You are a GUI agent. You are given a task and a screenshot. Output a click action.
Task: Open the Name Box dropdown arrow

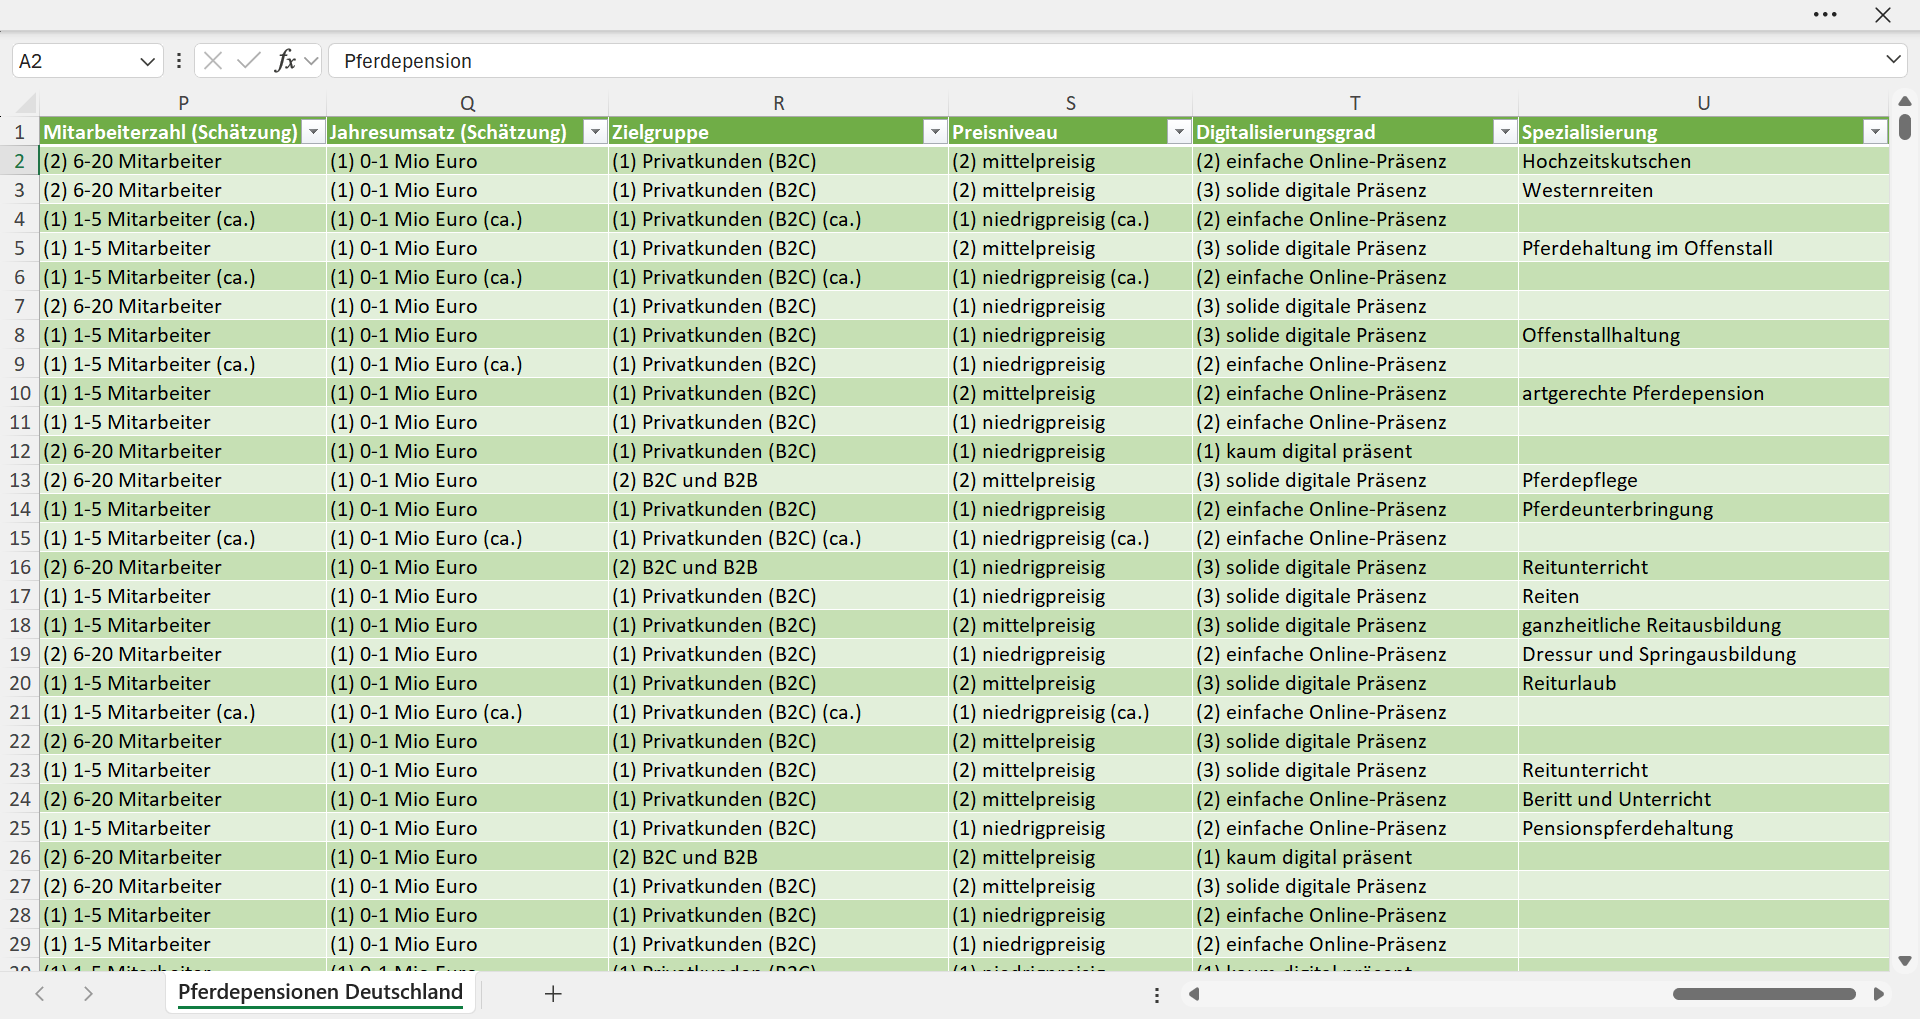tap(147, 61)
